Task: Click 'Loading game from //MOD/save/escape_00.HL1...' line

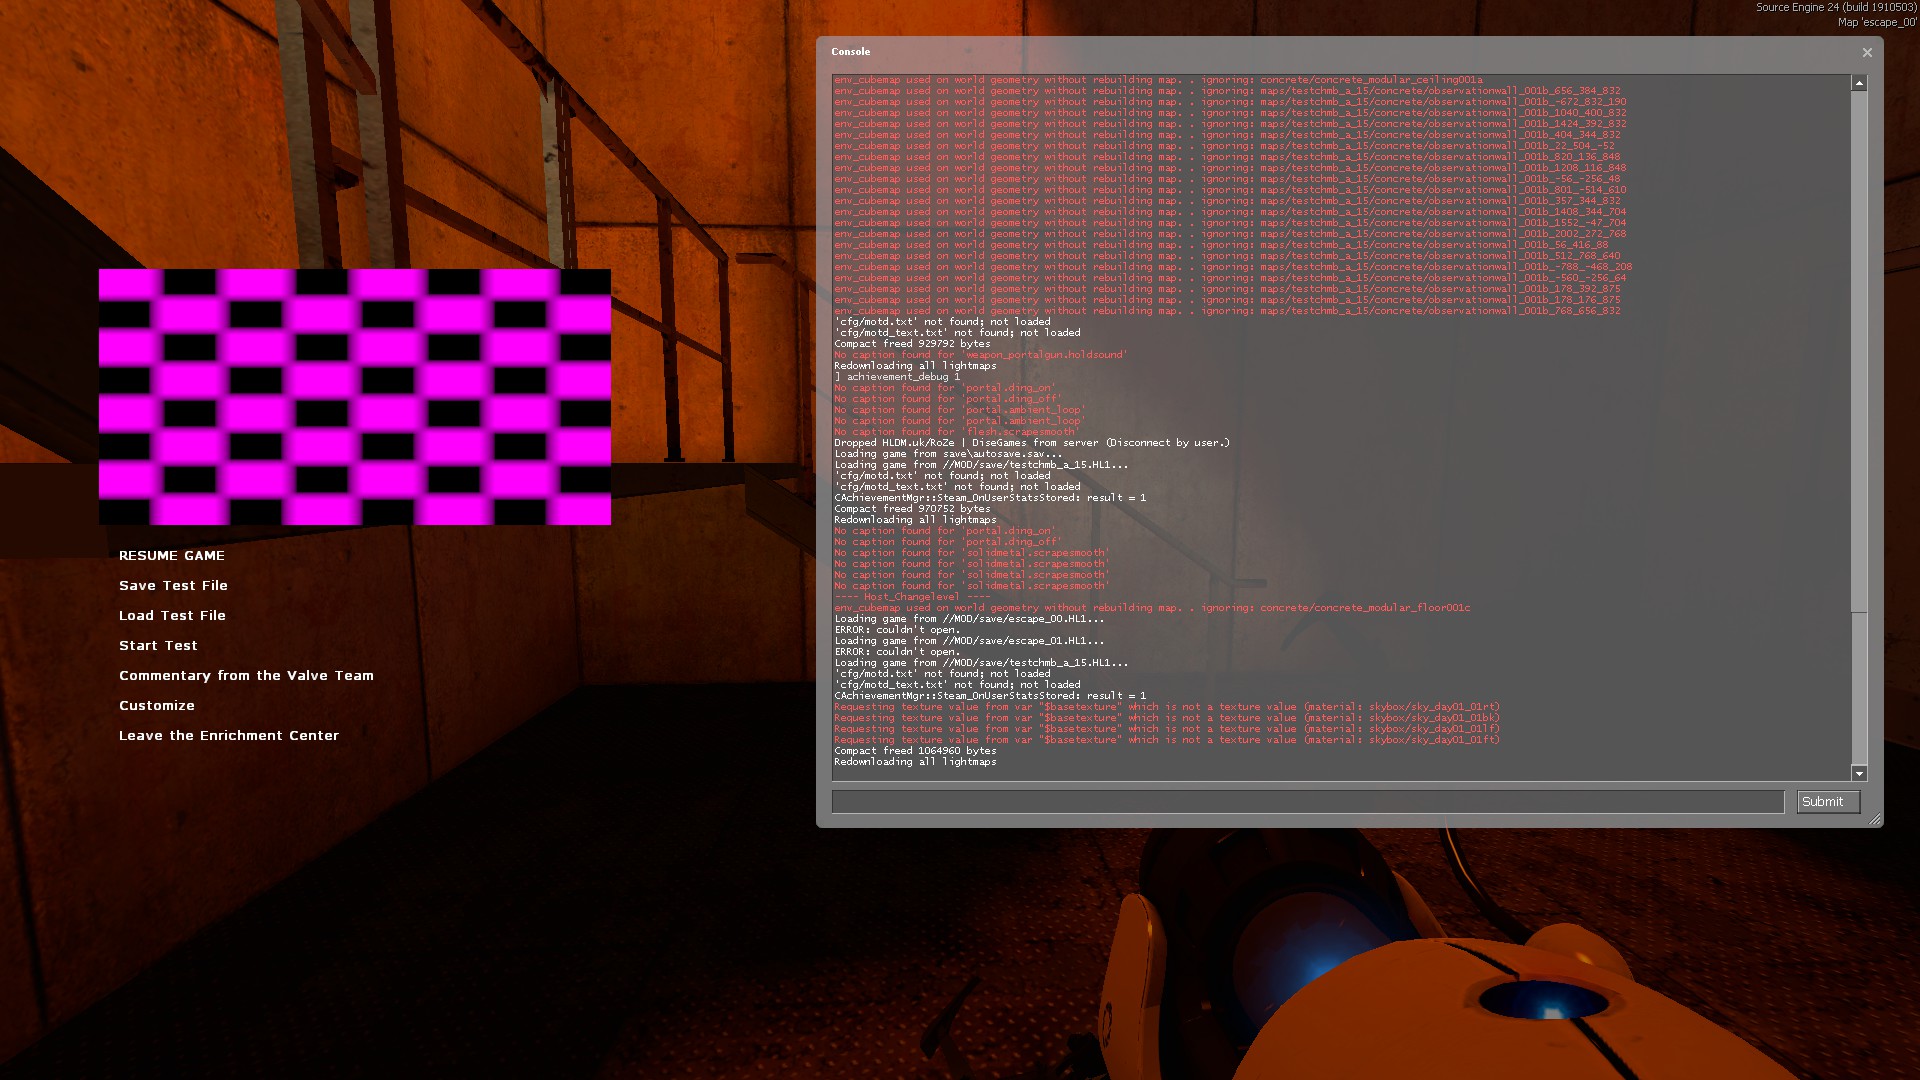Action: (x=969, y=619)
